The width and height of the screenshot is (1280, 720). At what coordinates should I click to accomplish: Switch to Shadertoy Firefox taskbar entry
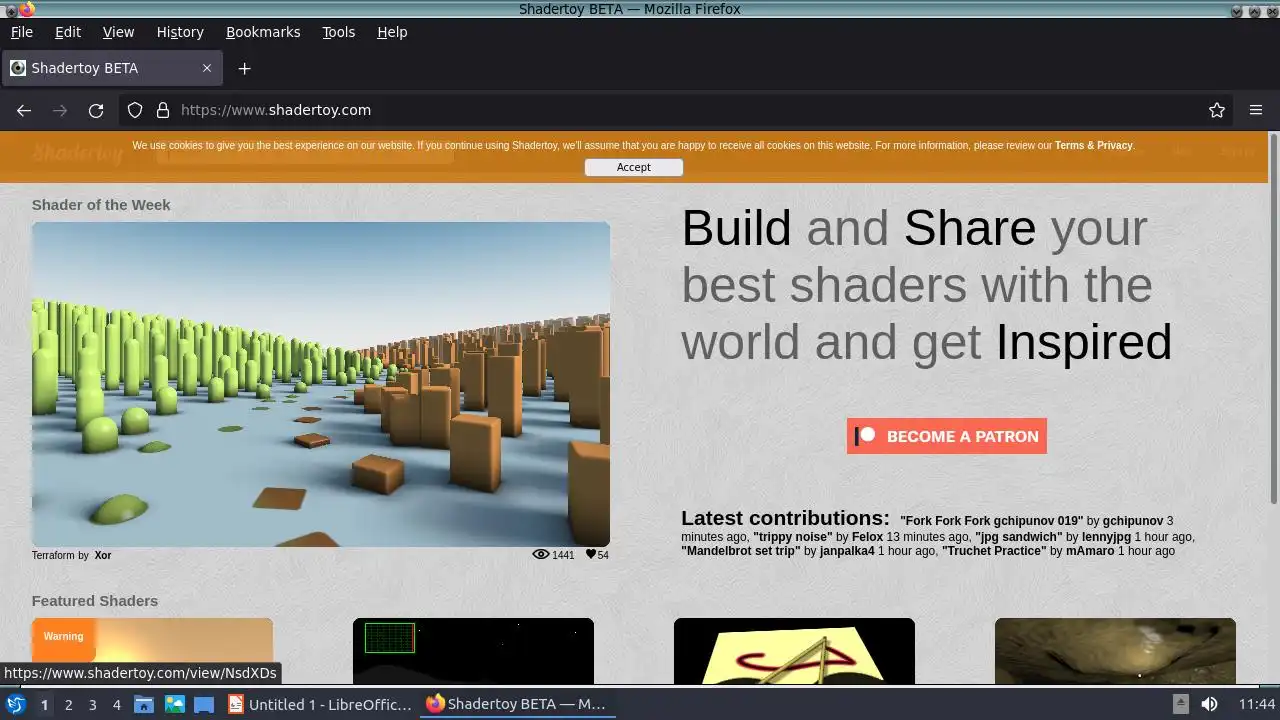pos(516,704)
